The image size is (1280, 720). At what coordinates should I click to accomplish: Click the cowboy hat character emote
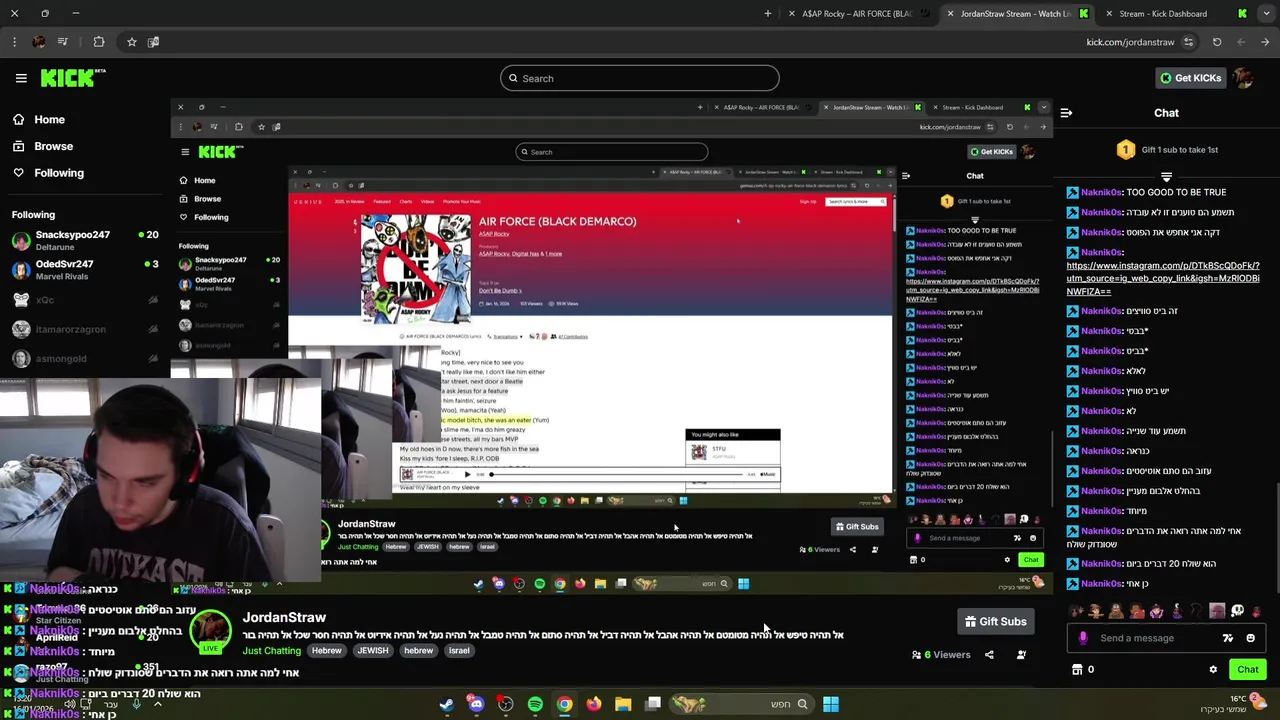point(1095,610)
